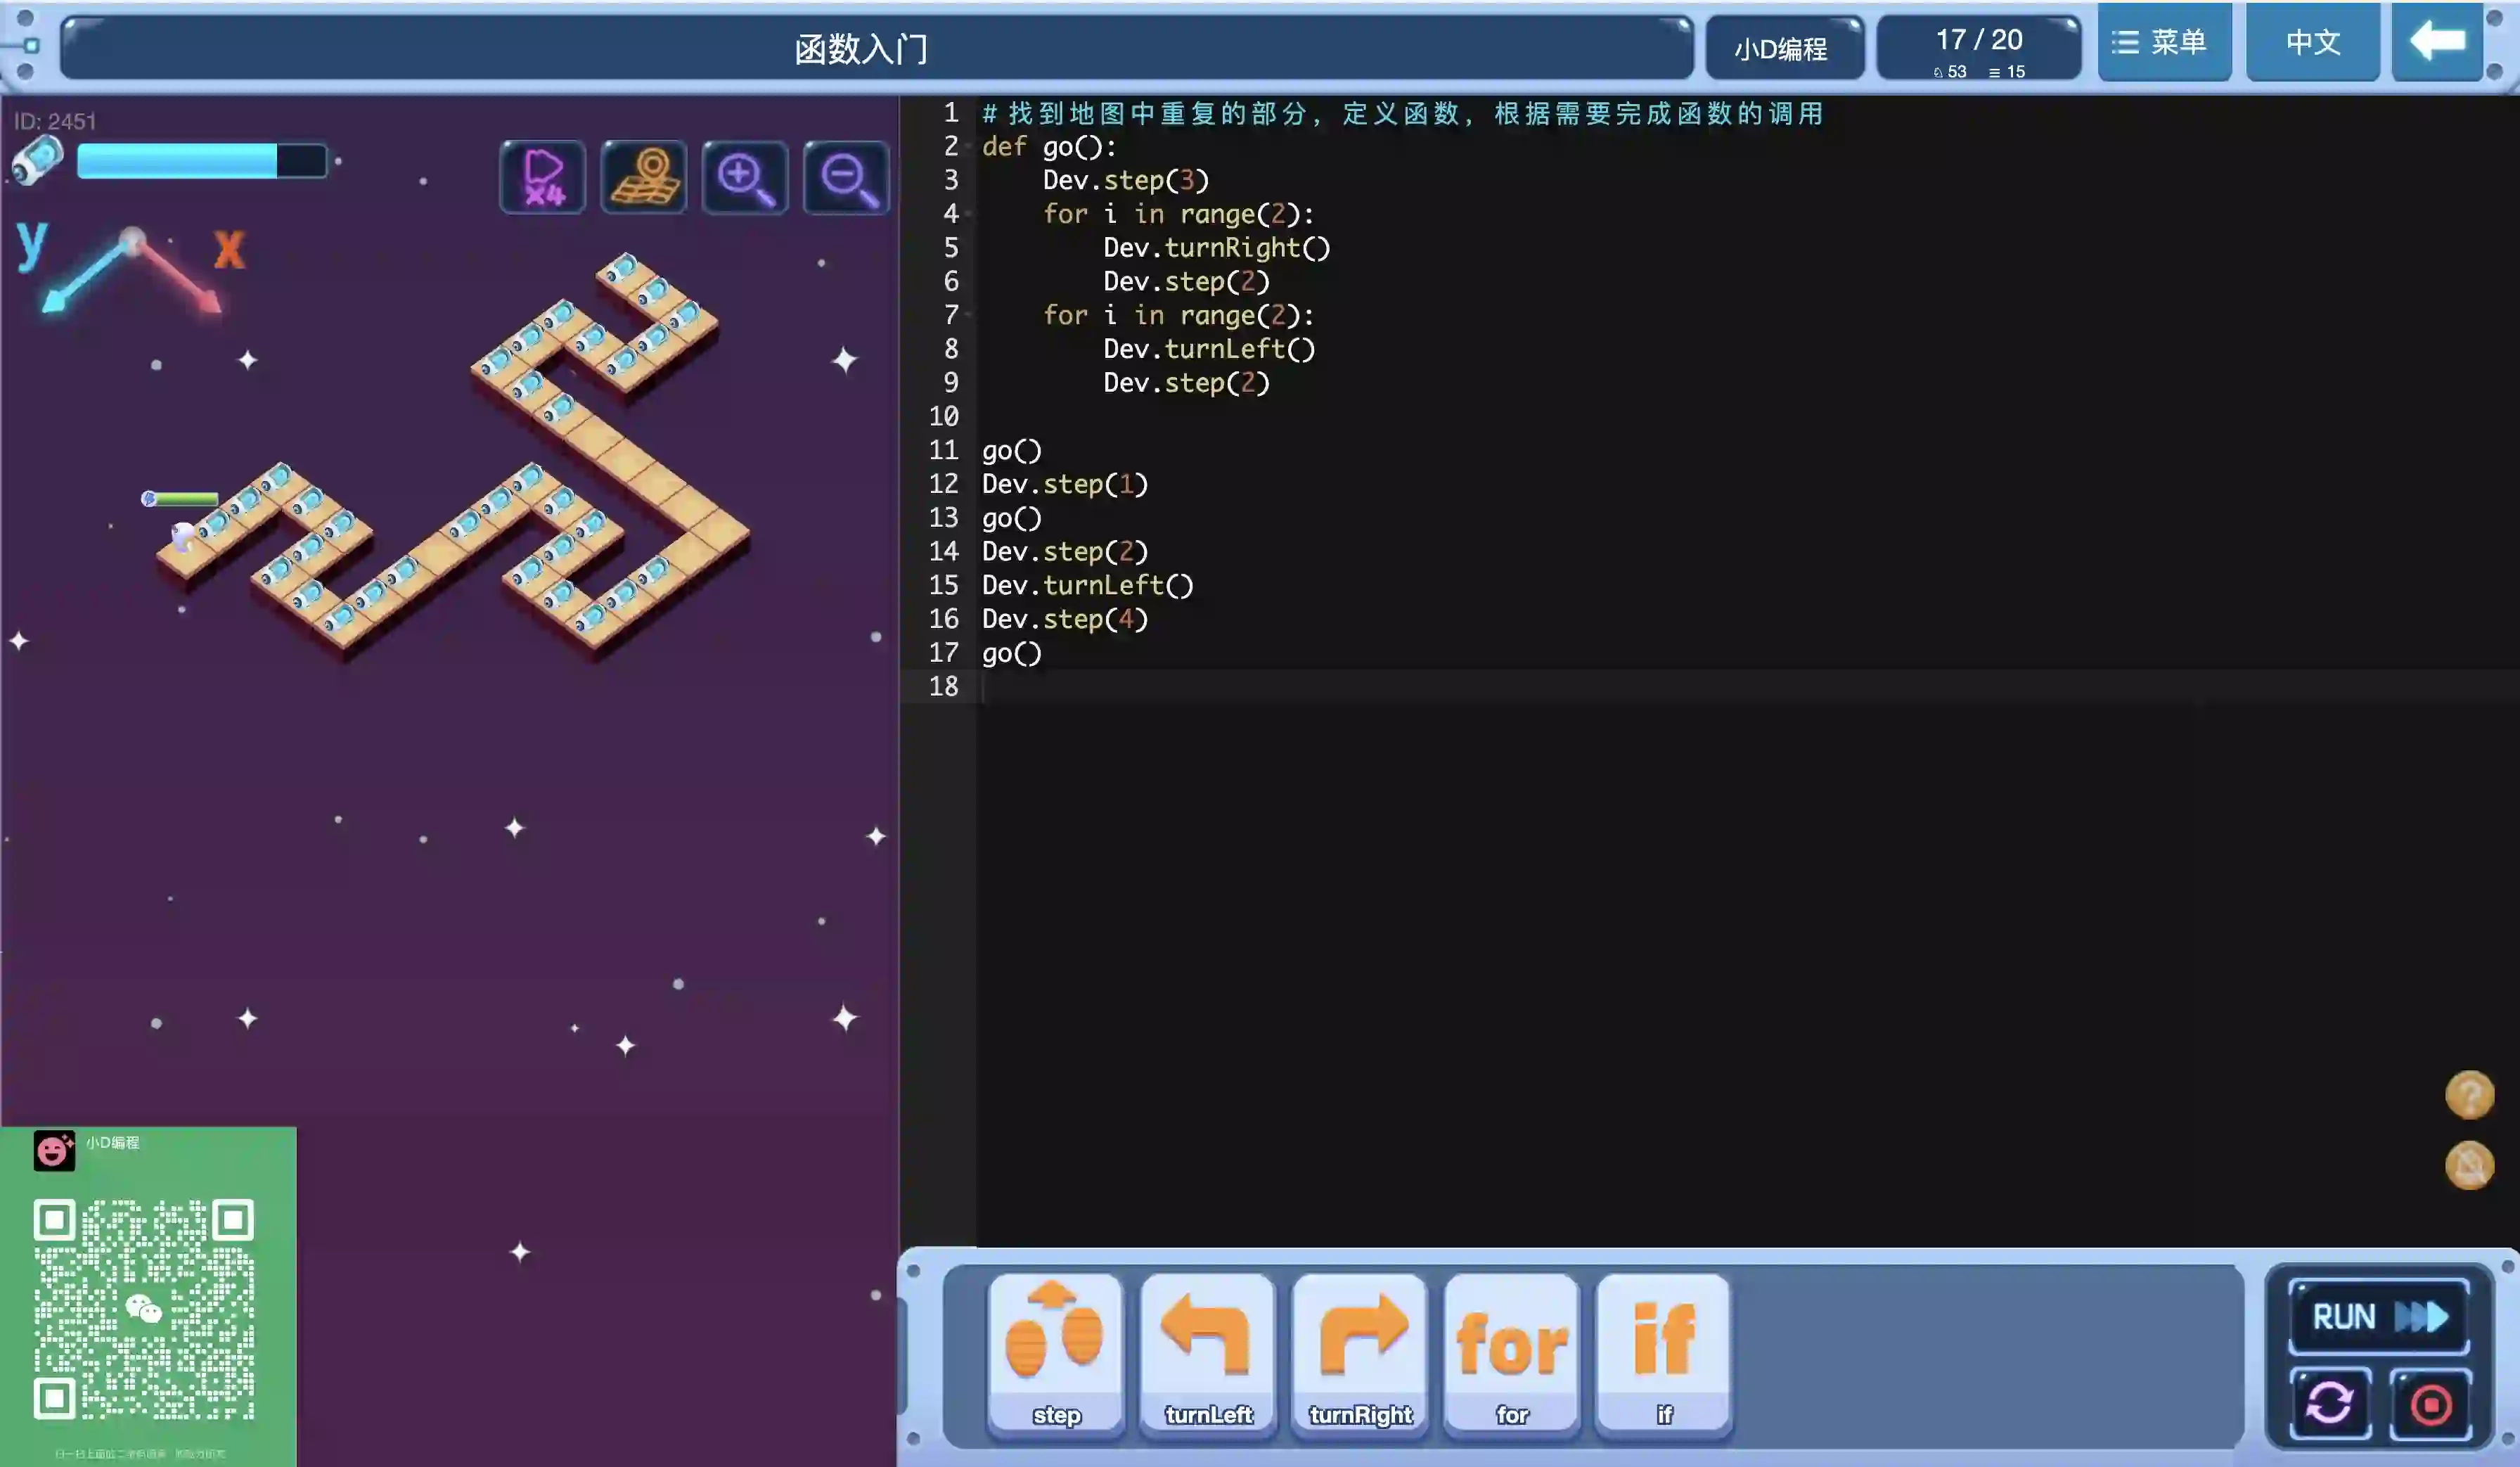This screenshot has width=2520, height=1467.
Task: Open the map location view icon
Action: tap(644, 178)
